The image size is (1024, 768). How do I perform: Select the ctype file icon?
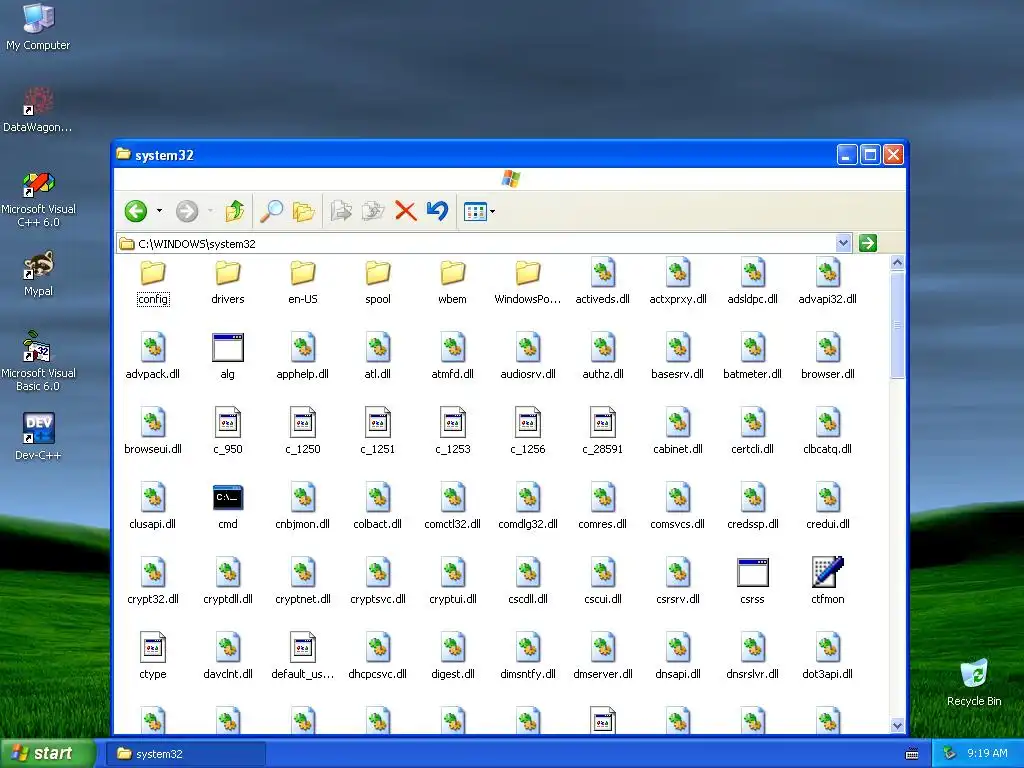tap(153, 658)
